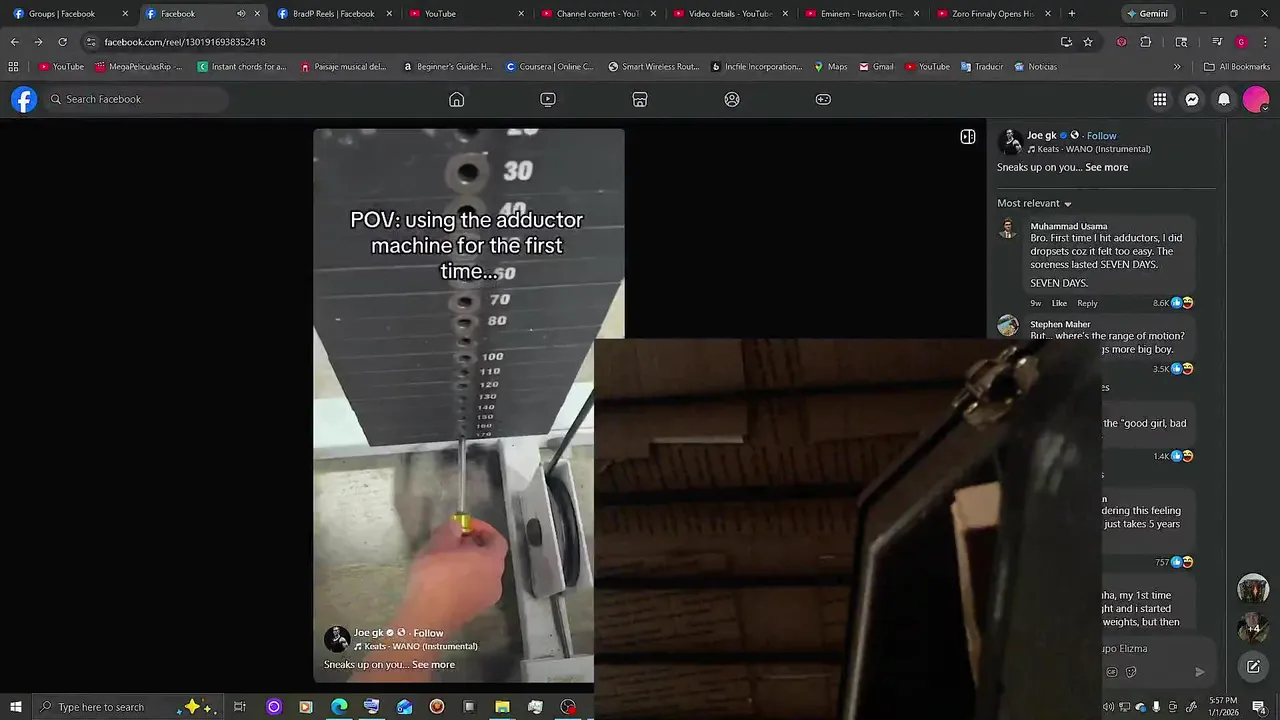This screenshot has height=720, width=1280.
Task: Open a new browser tab
Action: (x=1072, y=14)
